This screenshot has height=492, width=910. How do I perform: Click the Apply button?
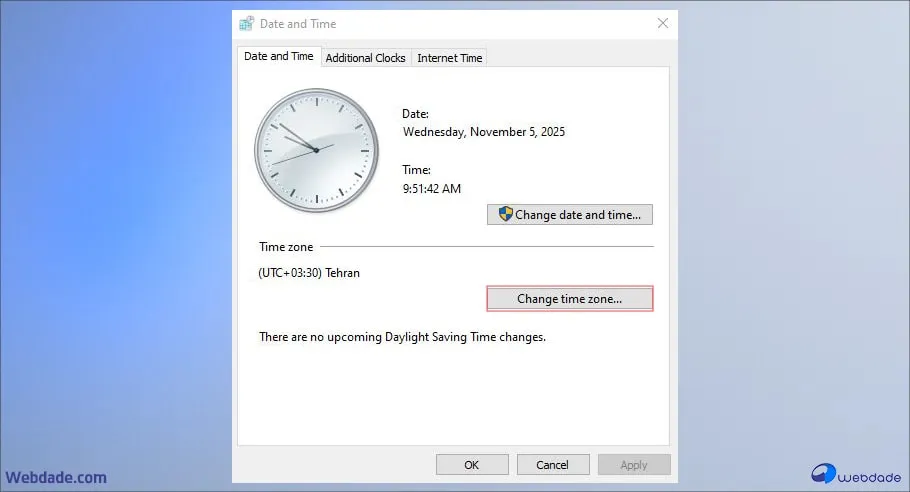[634, 465]
